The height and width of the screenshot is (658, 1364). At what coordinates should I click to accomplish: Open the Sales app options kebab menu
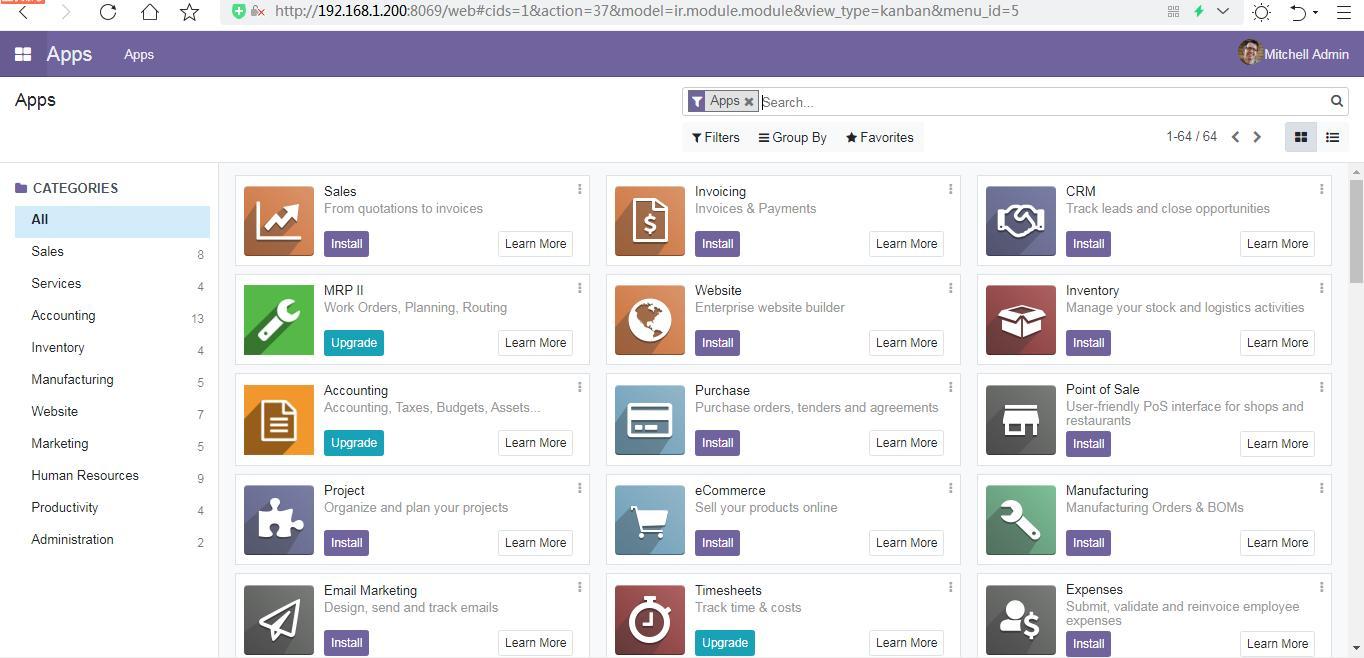579,189
